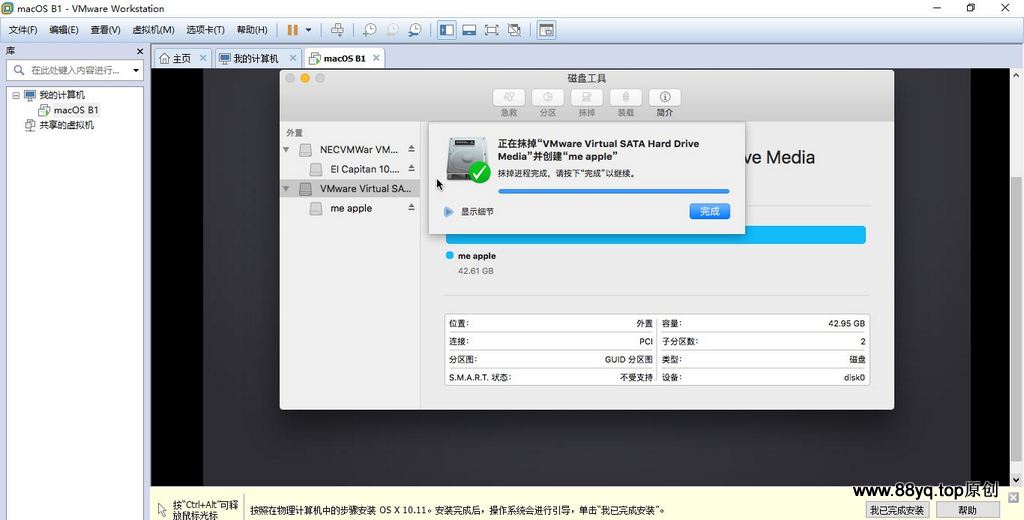Close the yellow install hint bar

[1013, 498]
